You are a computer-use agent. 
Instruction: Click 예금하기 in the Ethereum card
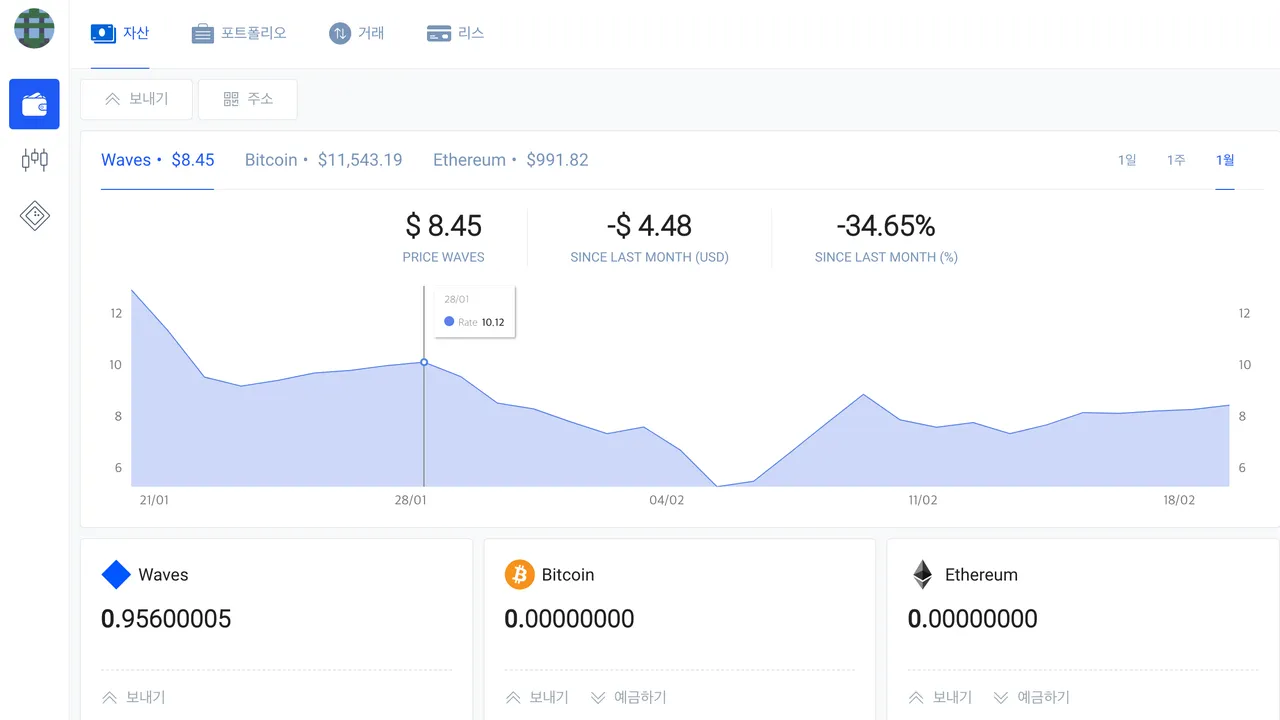1031,697
